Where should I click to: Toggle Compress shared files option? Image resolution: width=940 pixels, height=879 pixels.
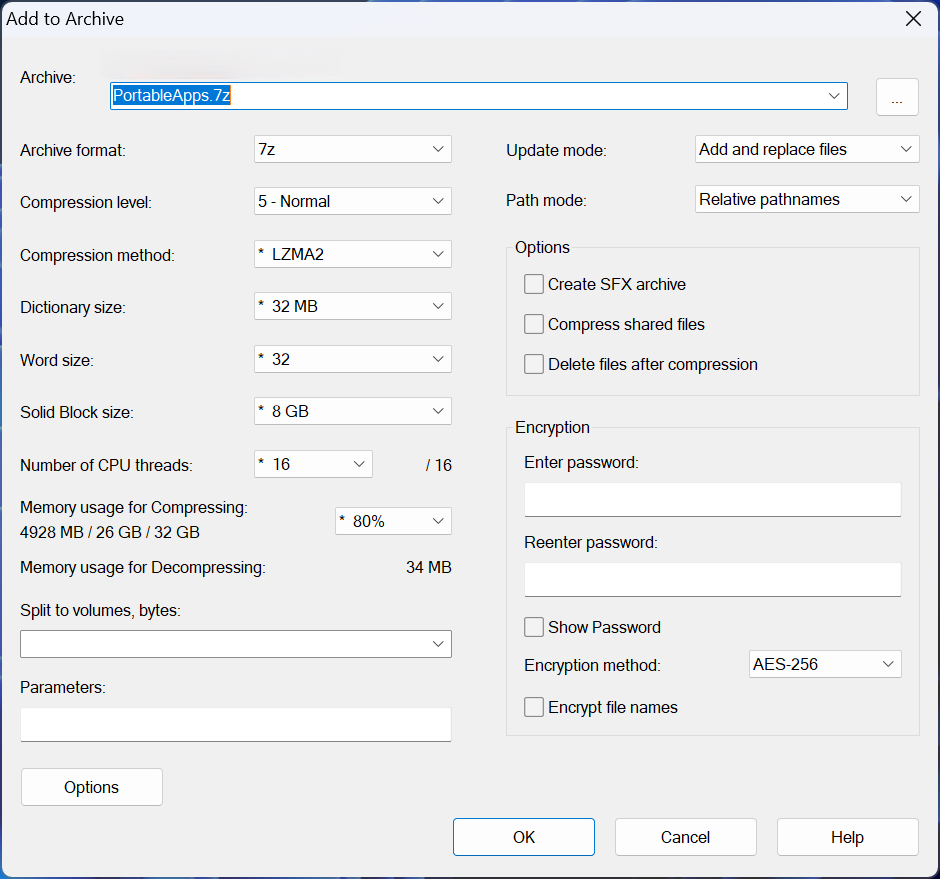[534, 324]
